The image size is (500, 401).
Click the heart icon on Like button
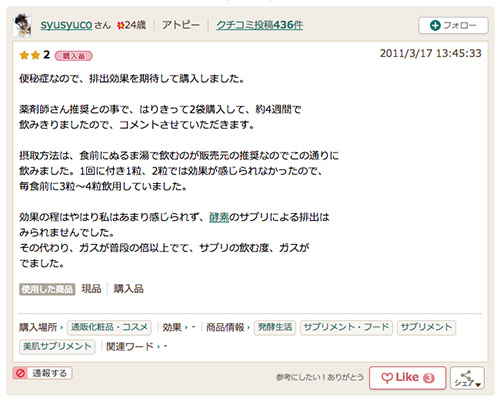(387, 378)
